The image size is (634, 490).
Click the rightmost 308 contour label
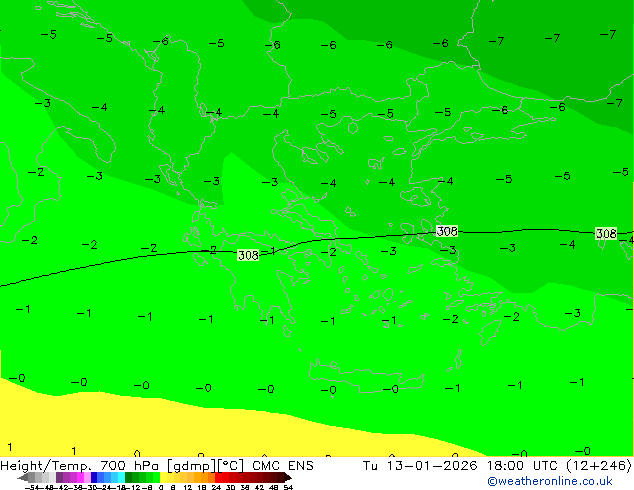point(606,233)
